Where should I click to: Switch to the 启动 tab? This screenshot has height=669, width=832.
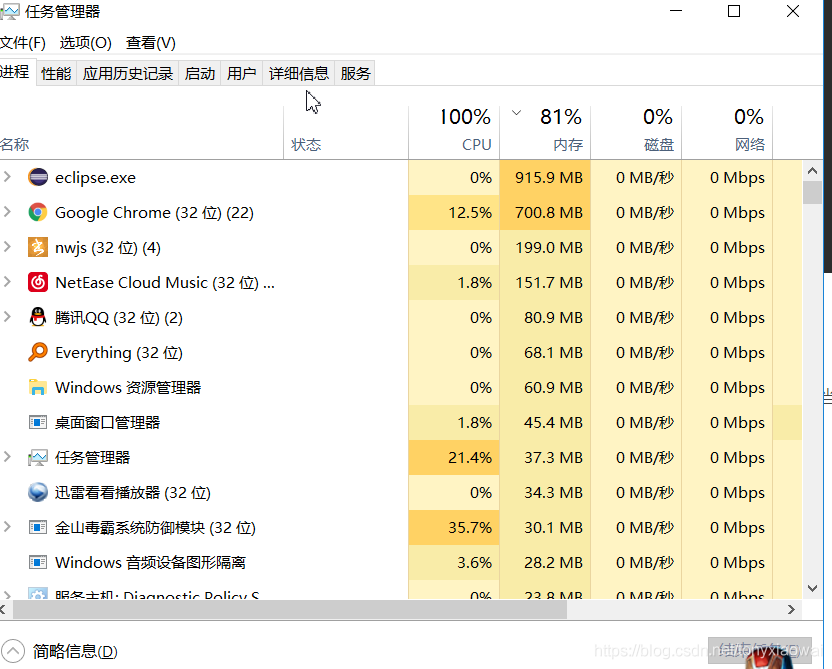200,73
